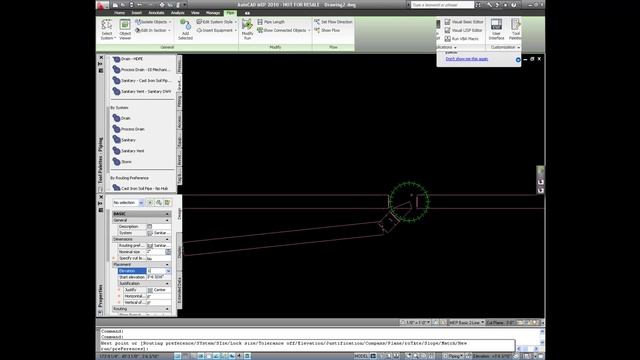Select Sanitary - Cast Iron Soil Pipe tool
The height and width of the screenshot is (360, 640).
coord(142,81)
